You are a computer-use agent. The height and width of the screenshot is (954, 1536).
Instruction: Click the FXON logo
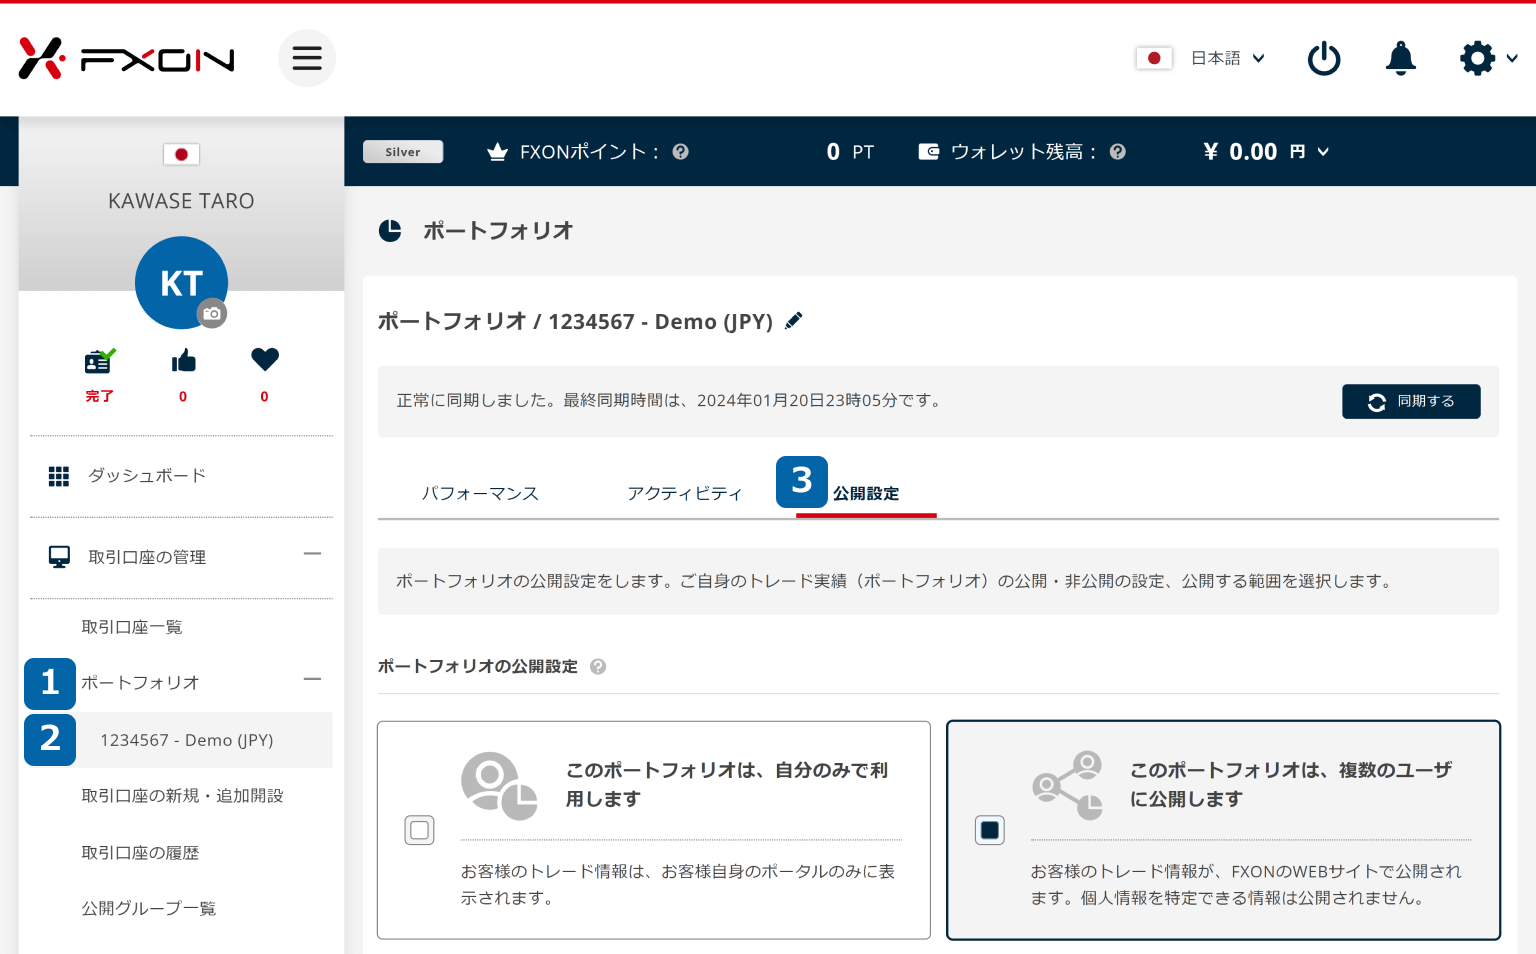click(x=127, y=59)
